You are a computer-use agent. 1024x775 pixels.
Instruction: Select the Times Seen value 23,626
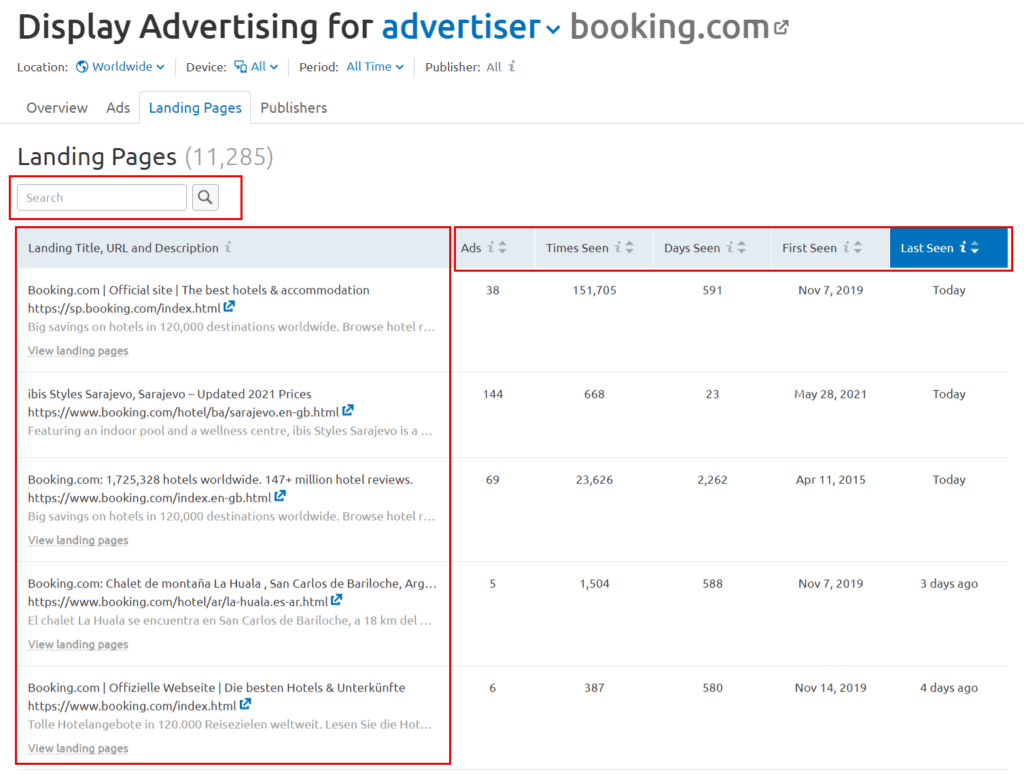[594, 479]
